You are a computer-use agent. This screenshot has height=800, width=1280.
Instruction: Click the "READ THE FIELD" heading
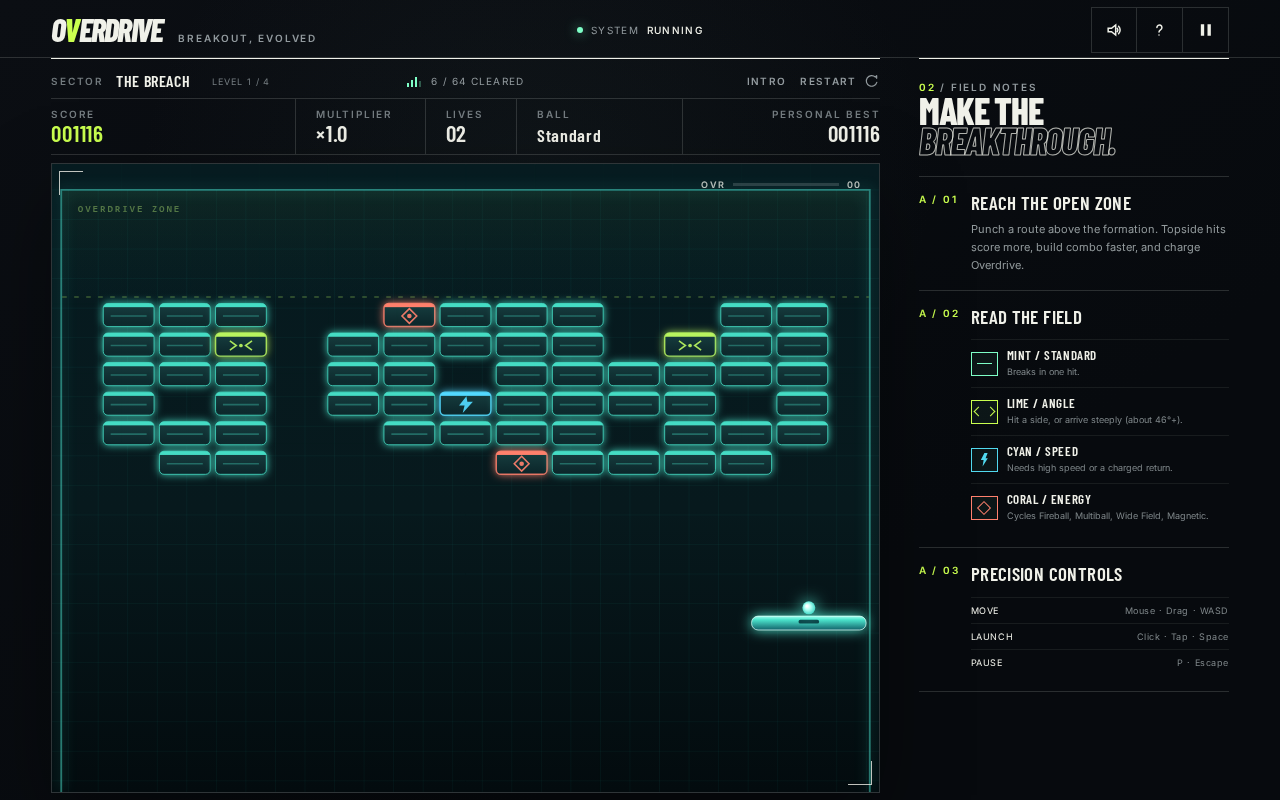pyautogui.click(x=1026, y=318)
